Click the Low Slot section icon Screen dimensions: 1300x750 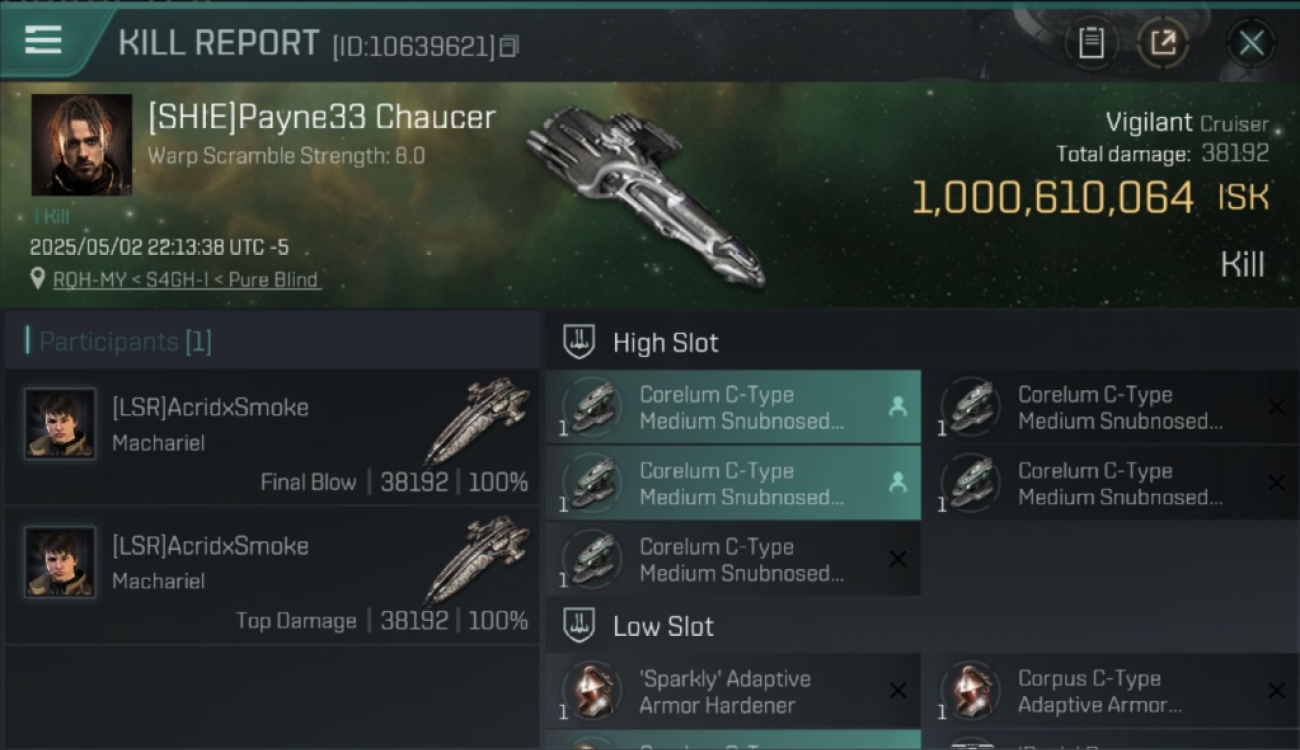coord(579,626)
